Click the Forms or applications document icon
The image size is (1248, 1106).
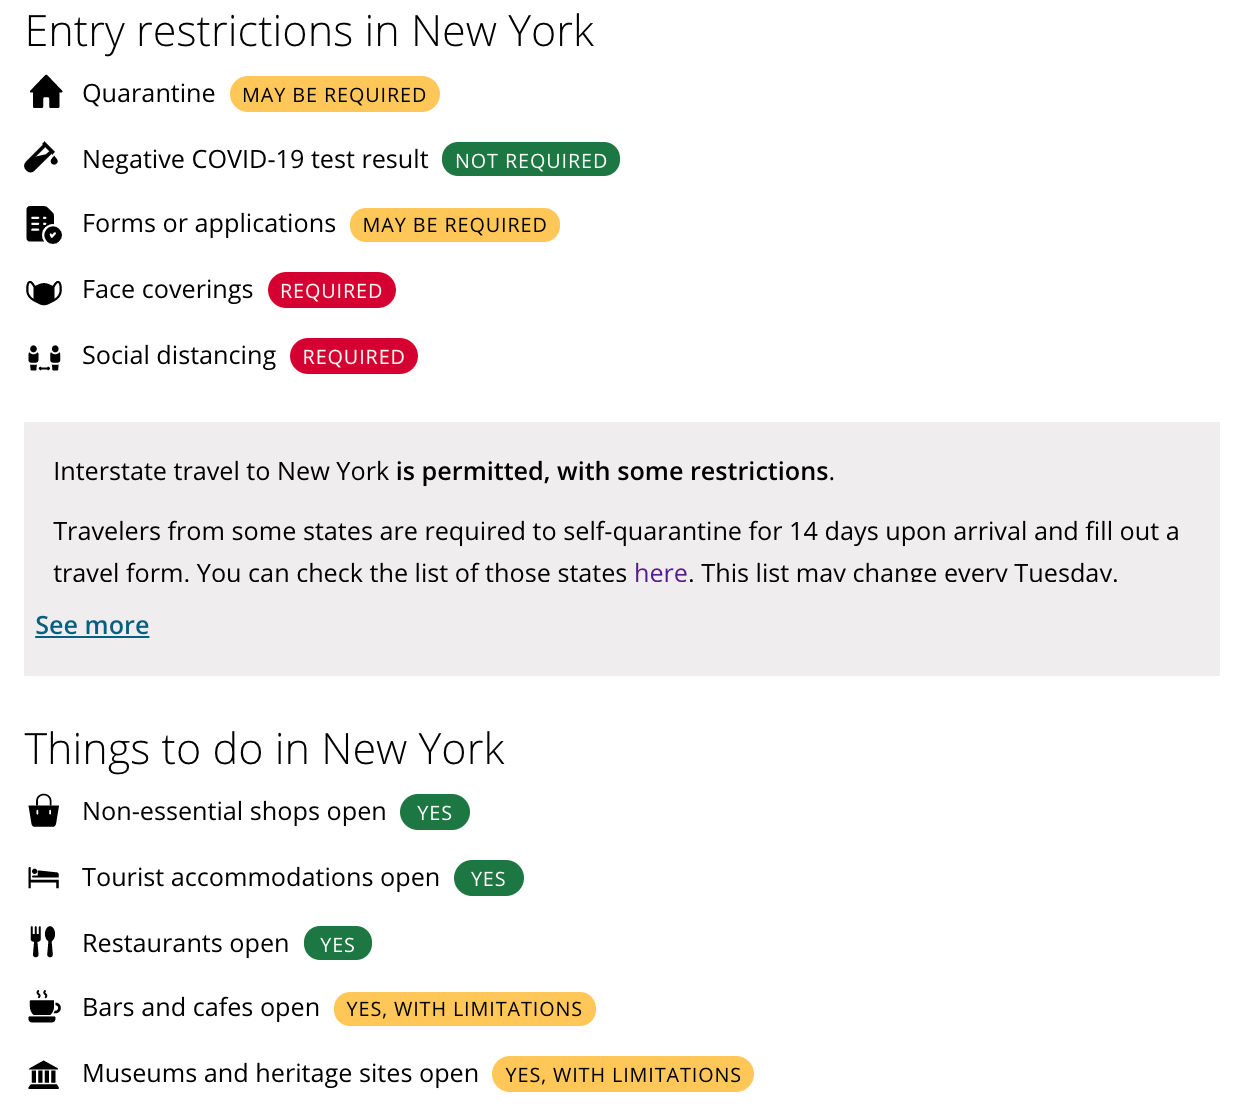[44, 224]
